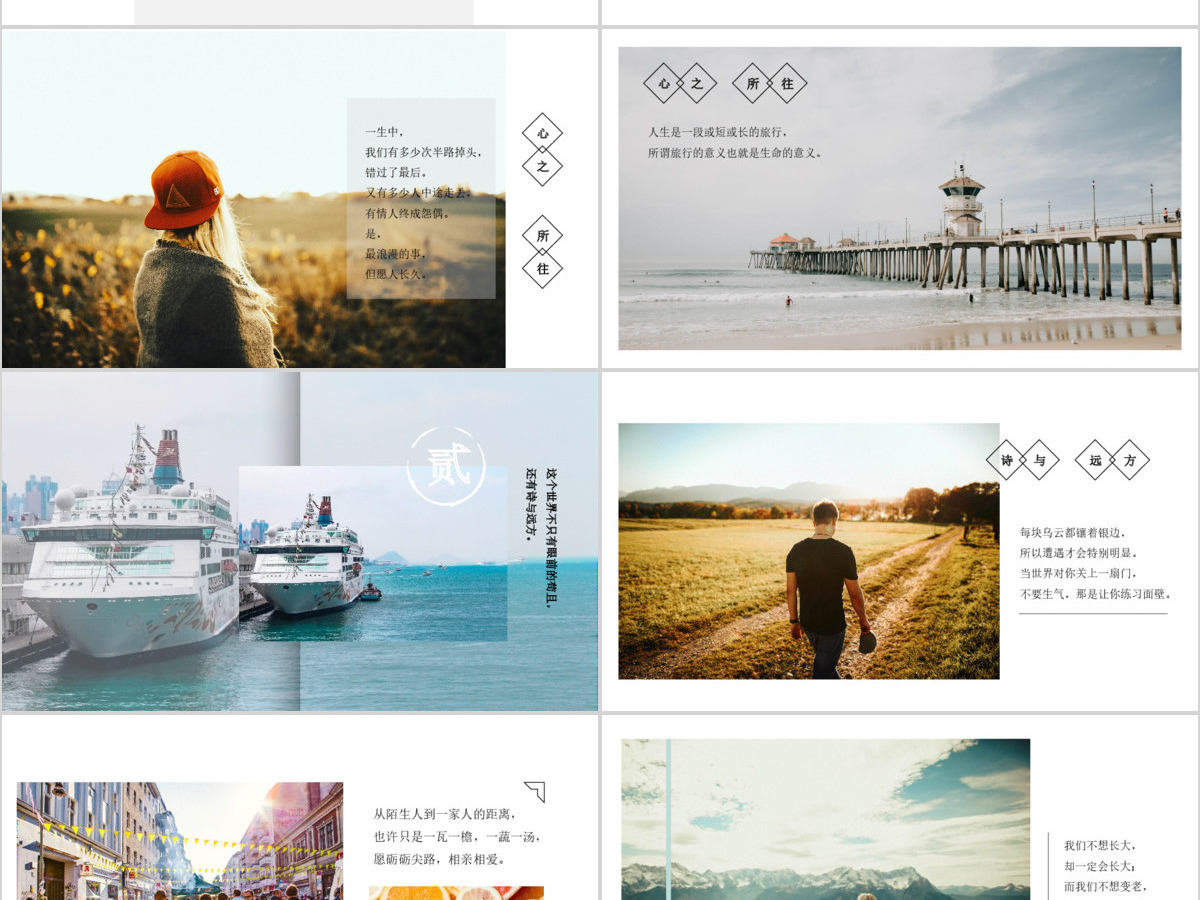Click the text '我们不想长大,'
The image size is (1200, 900).
[1100, 846]
